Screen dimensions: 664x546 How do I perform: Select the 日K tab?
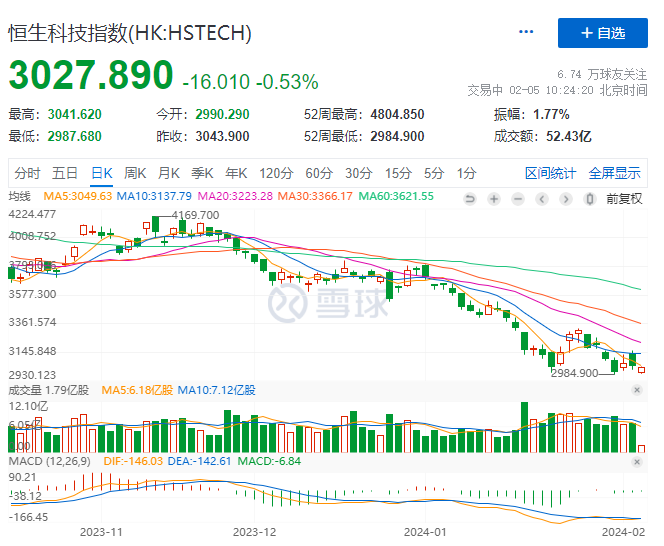click(x=102, y=173)
